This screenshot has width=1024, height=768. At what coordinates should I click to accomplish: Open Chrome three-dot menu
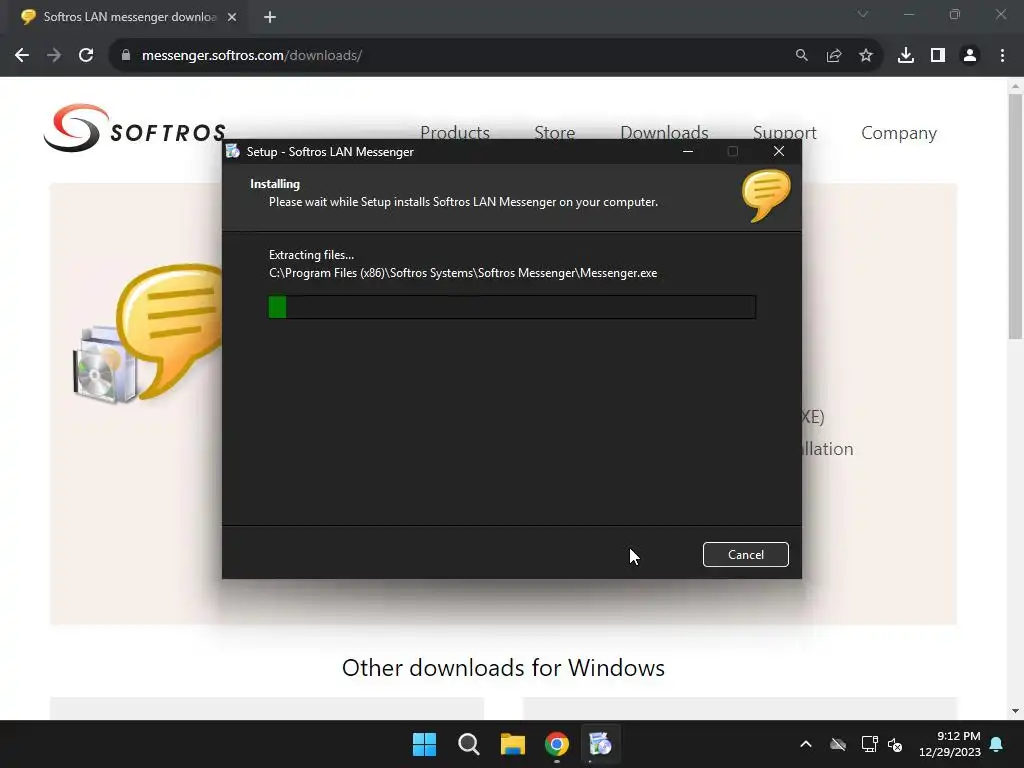1002,56
